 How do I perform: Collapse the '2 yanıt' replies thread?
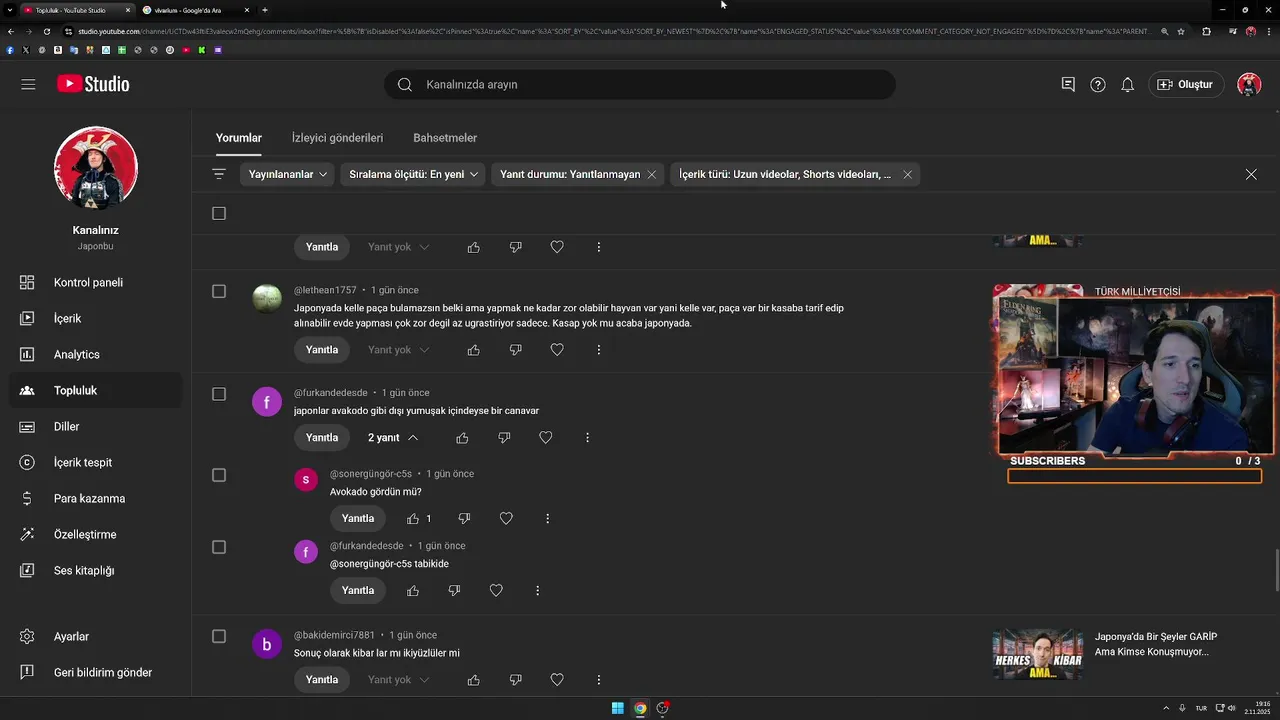pos(393,438)
